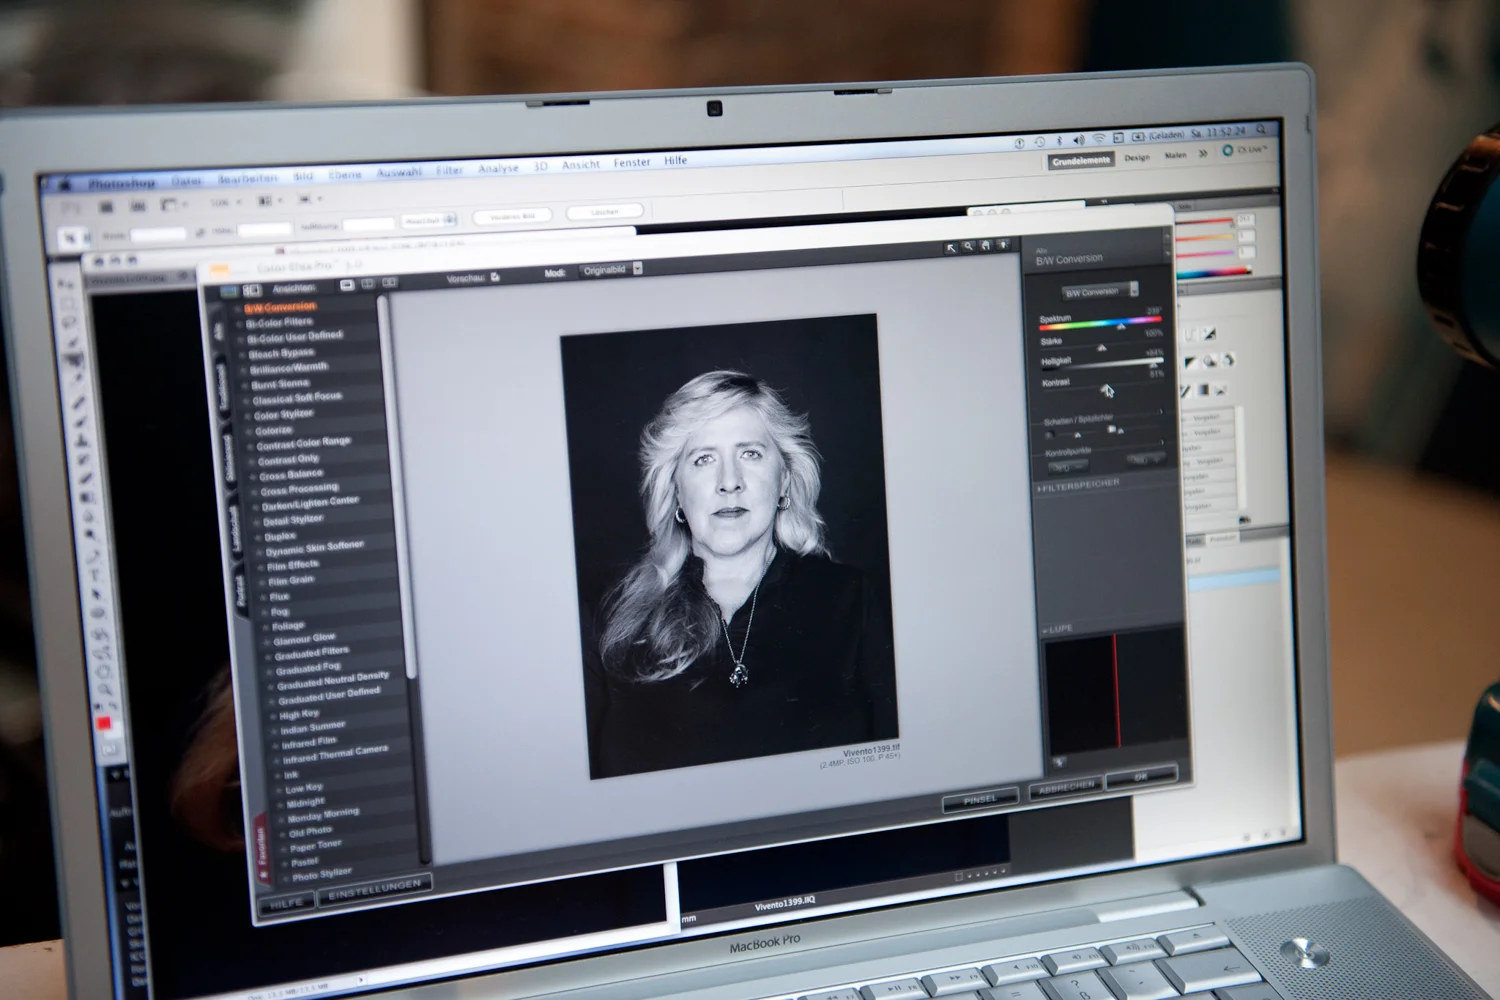Click the PINSEL button

point(980,798)
